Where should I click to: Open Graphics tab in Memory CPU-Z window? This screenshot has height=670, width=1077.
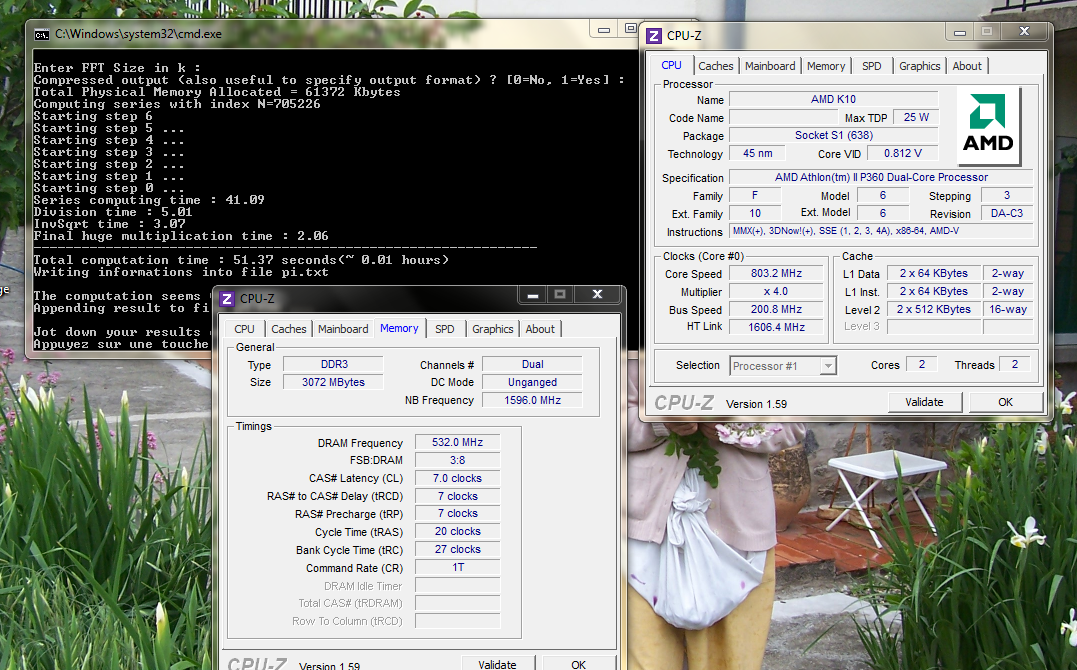click(x=492, y=329)
